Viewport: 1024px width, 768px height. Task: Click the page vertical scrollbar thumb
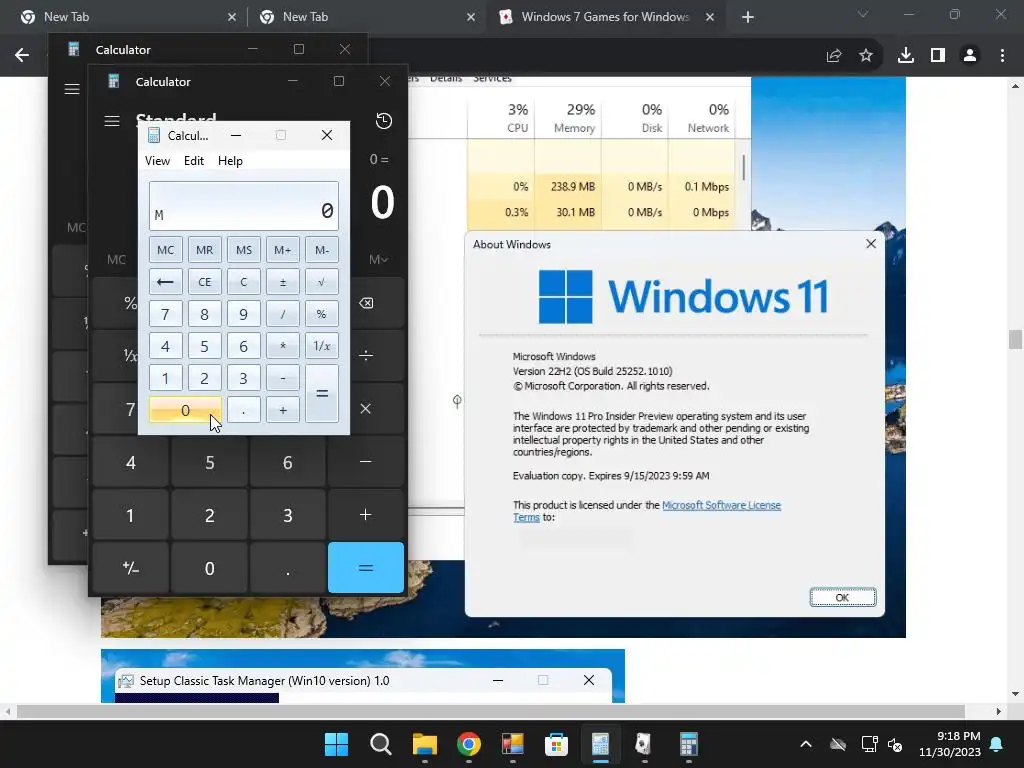[1015, 340]
